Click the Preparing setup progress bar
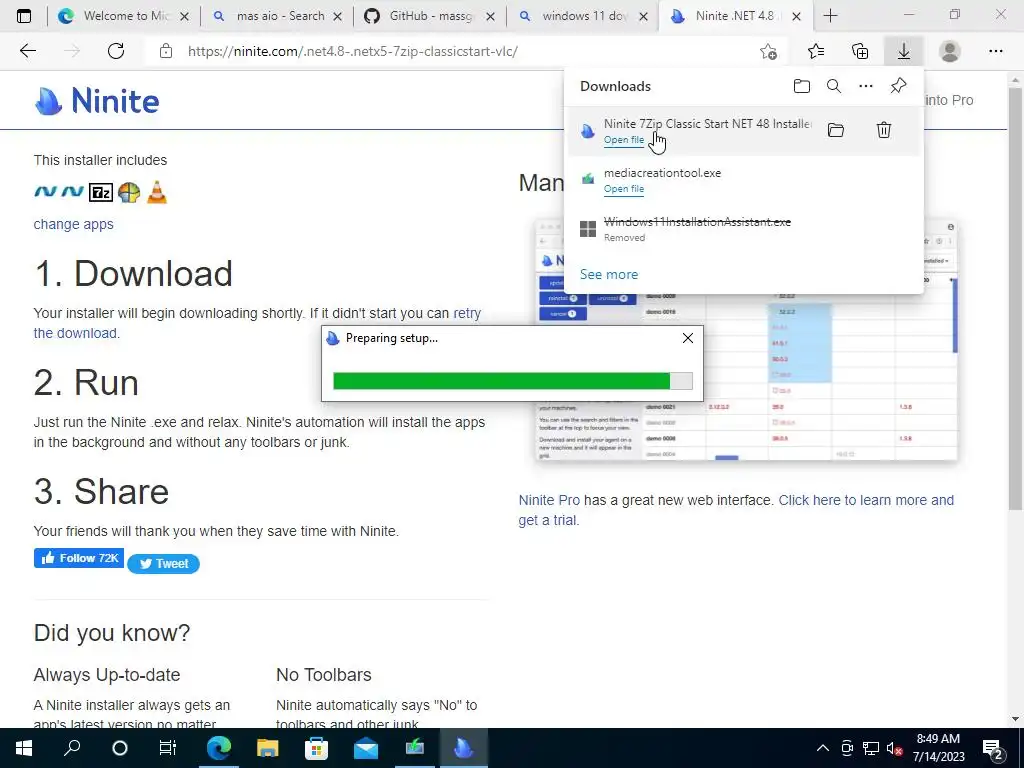Viewport: 1024px width, 768px height. tap(513, 381)
